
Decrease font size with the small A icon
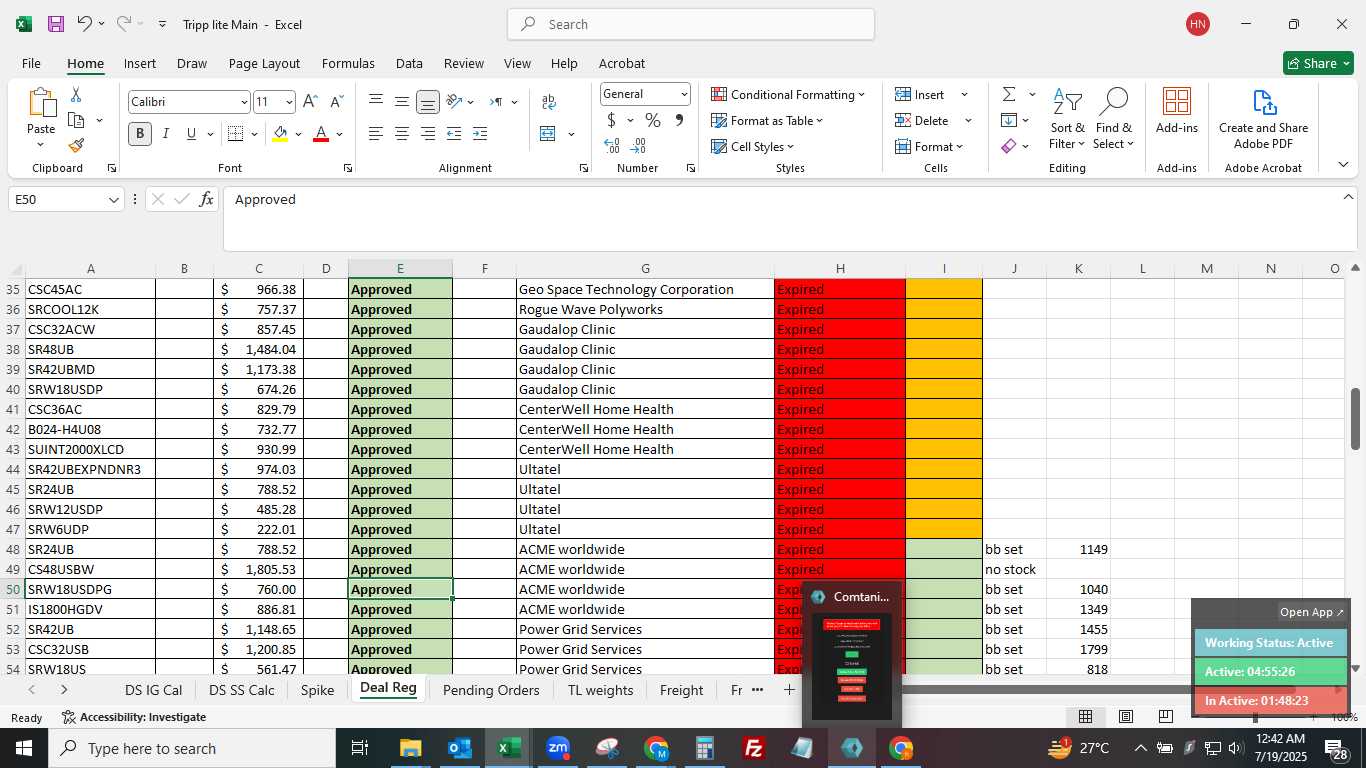click(x=336, y=102)
